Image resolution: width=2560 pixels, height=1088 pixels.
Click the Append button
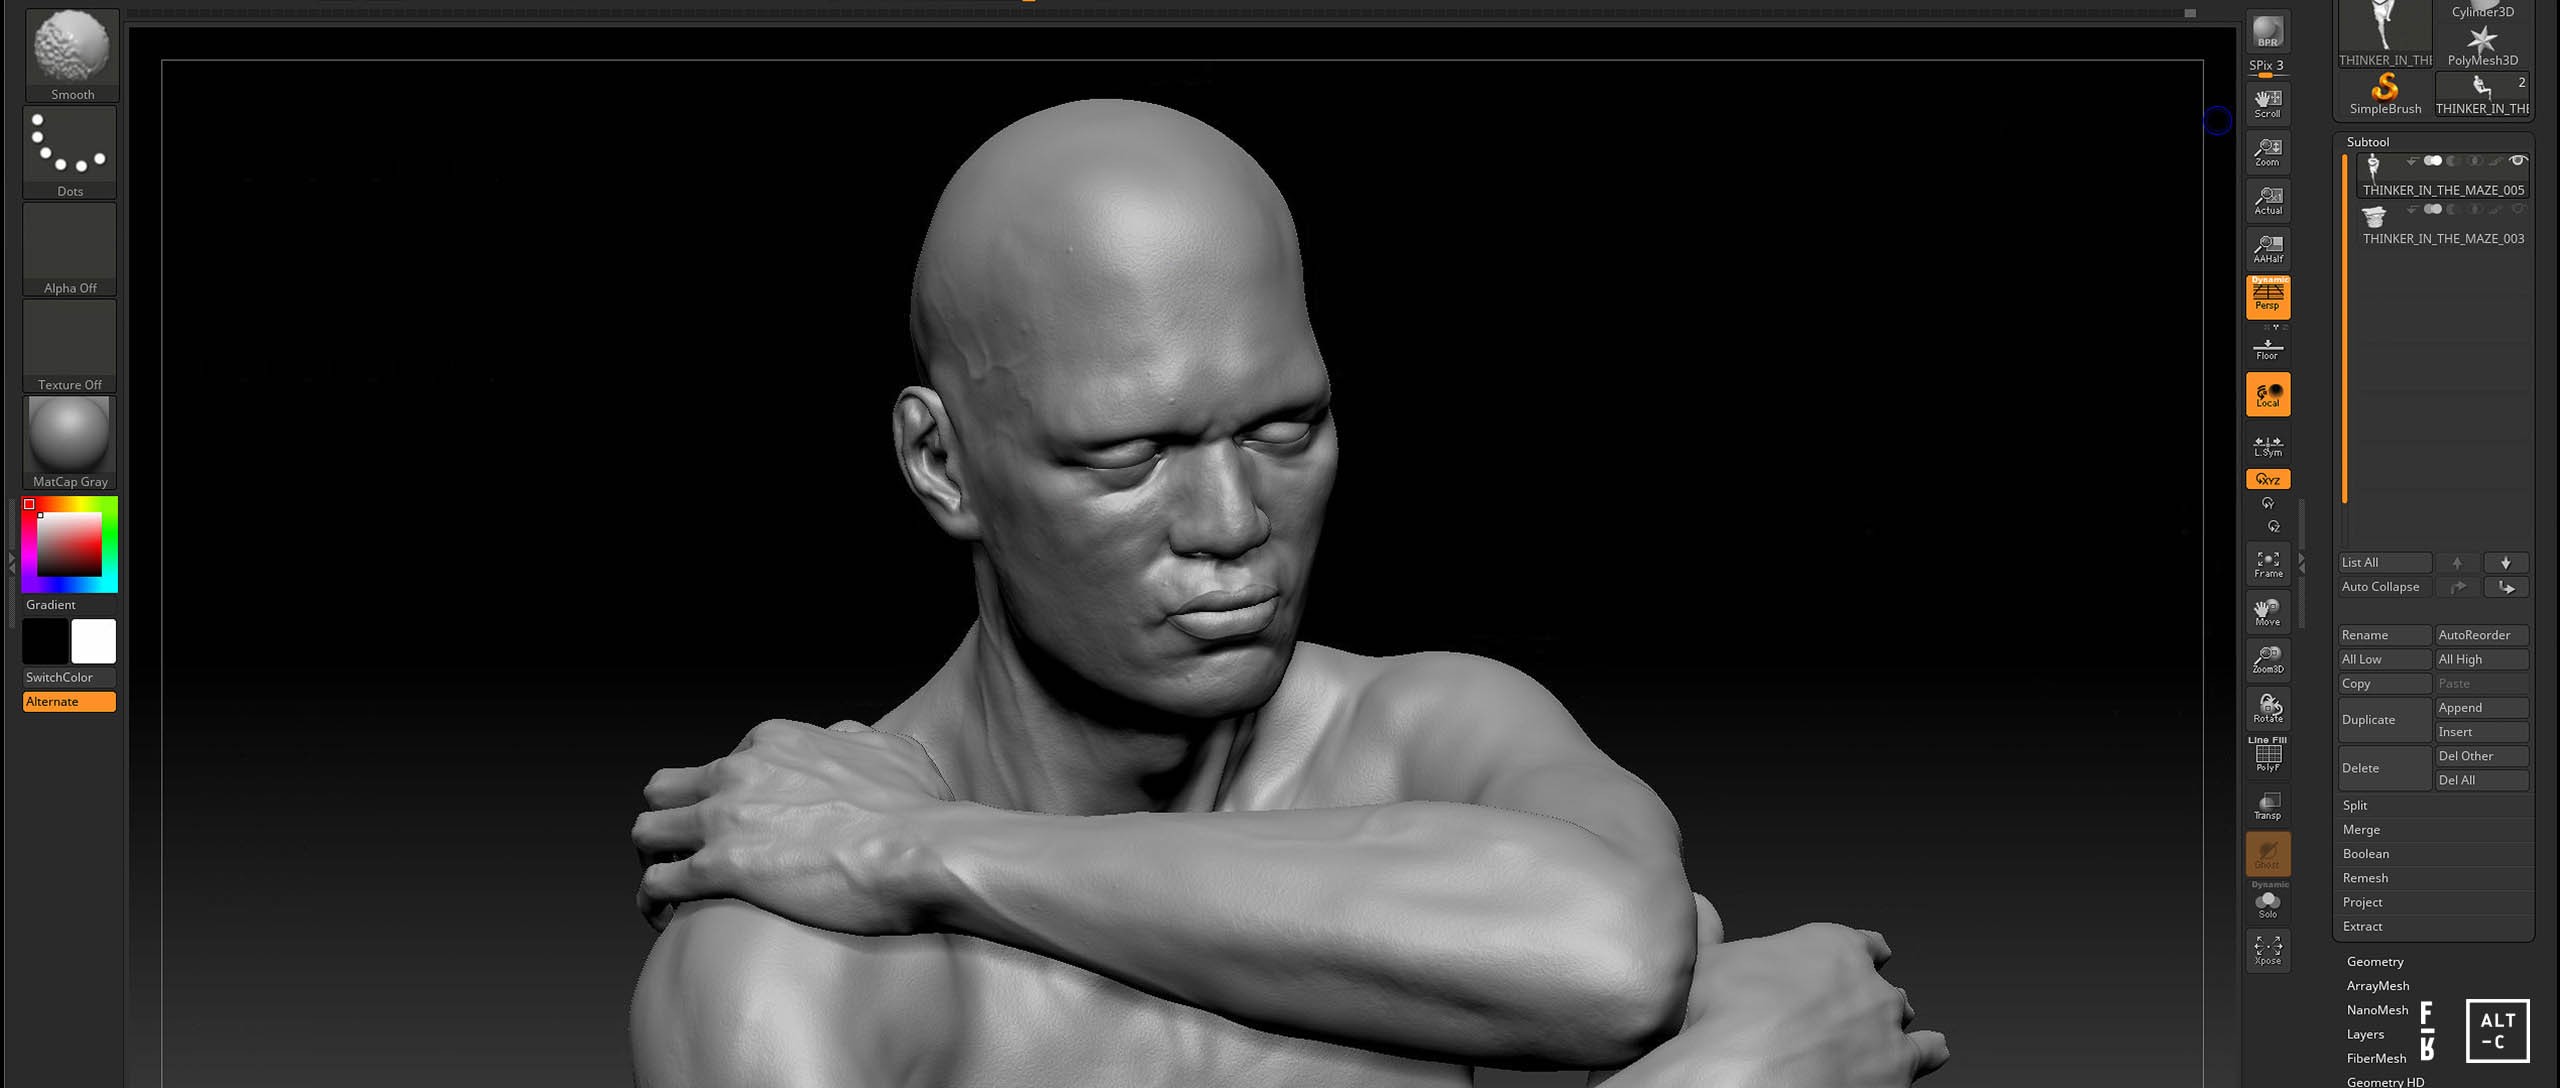pyautogui.click(x=2482, y=708)
